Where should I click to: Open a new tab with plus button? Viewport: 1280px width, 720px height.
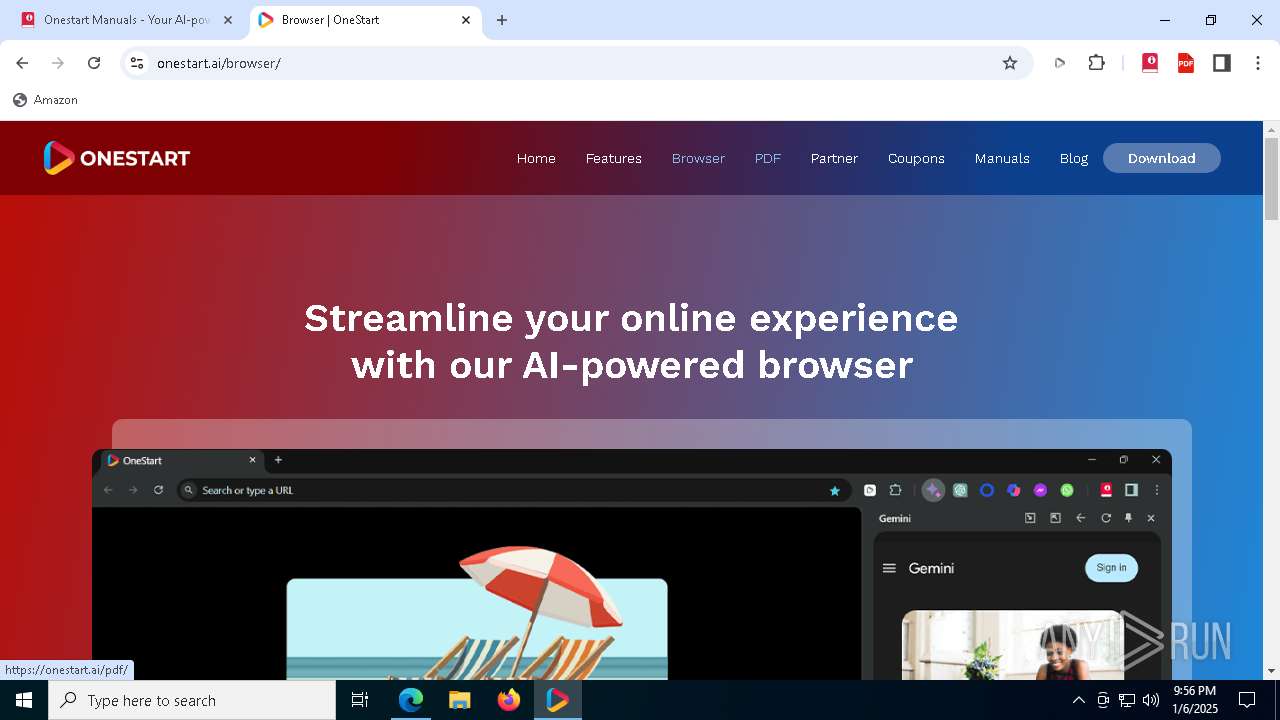(x=502, y=20)
